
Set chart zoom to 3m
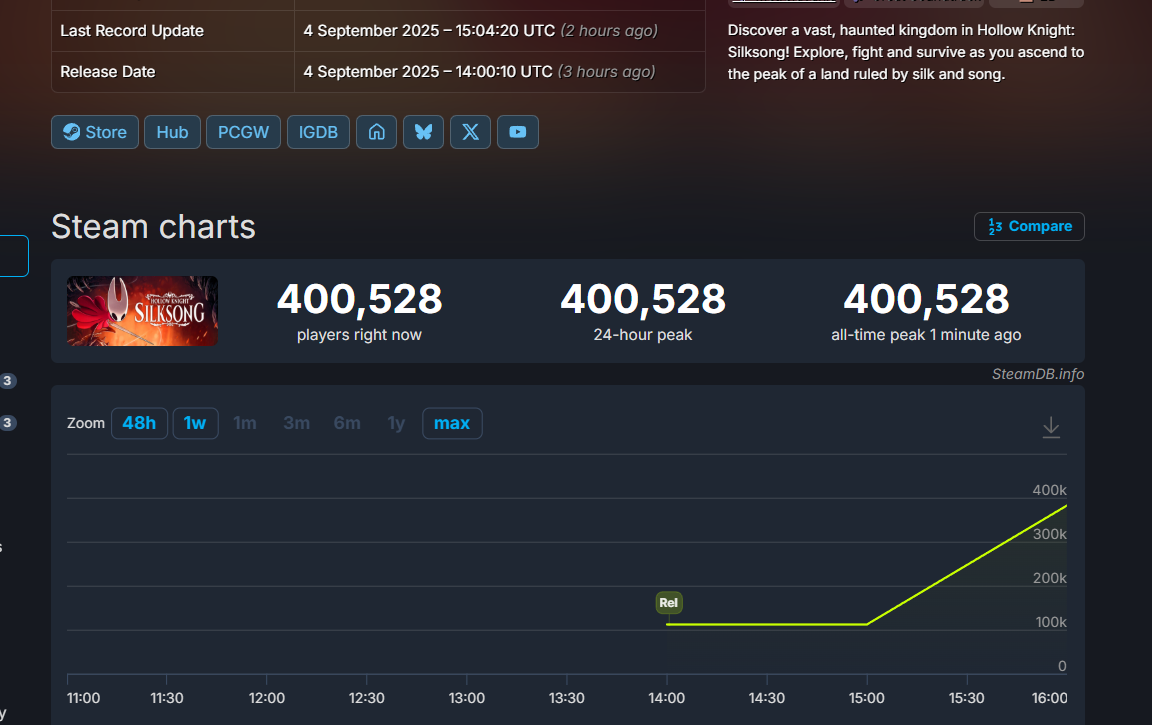[x=297, y=423]
